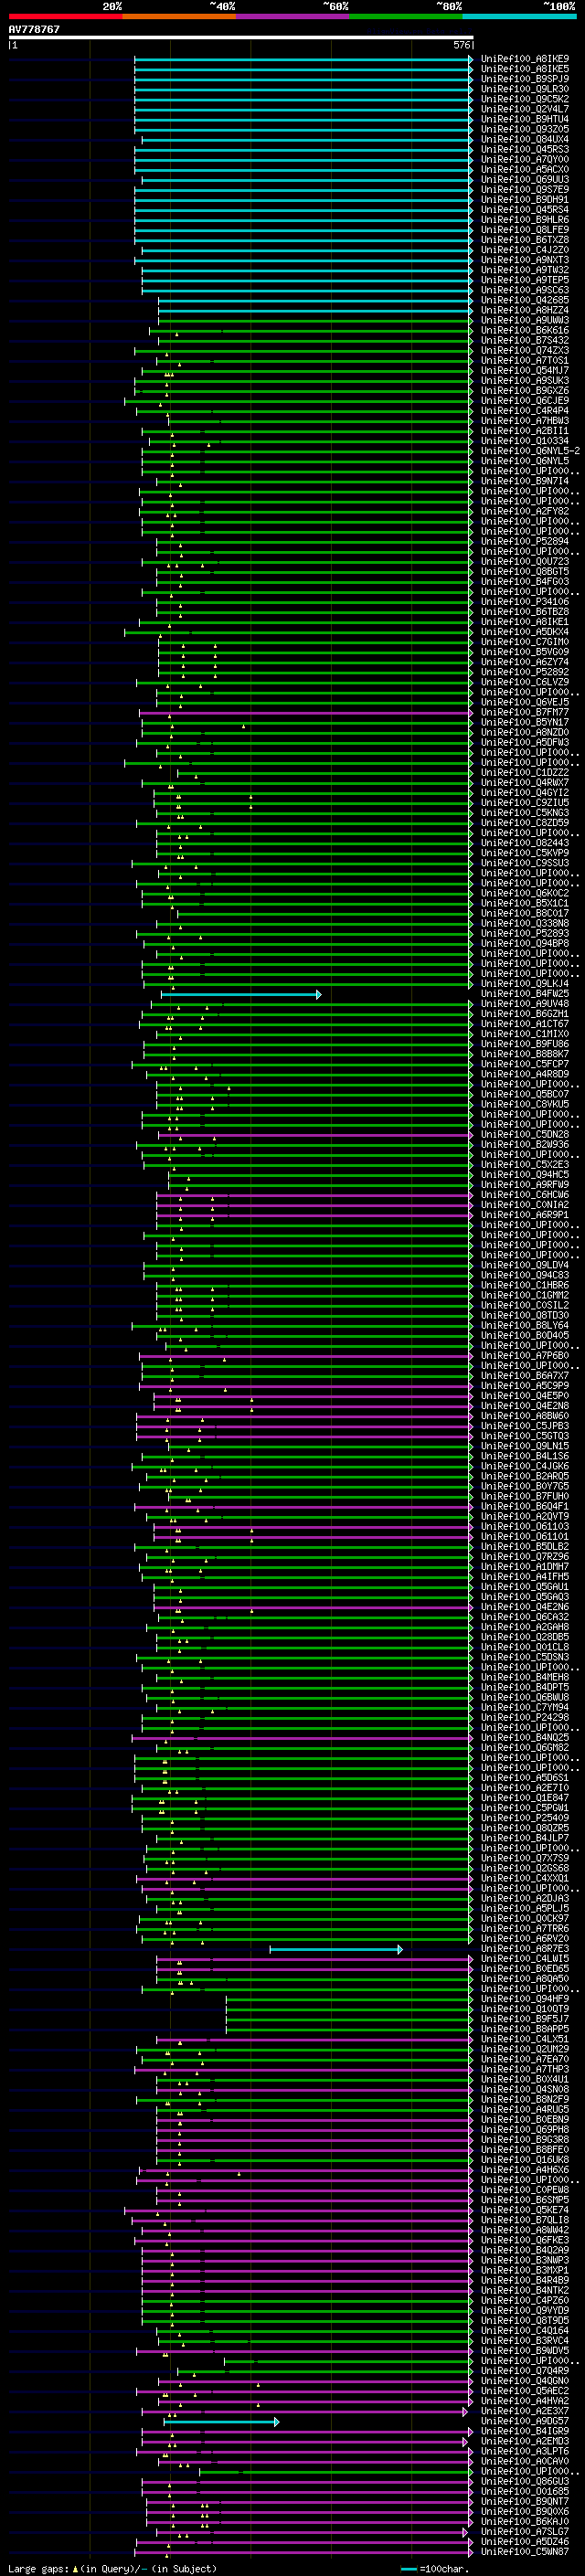Open hit UniRef100_Q2V4L7
Image resolution: width=585 pixels, height=2576 pixels.
[x=525, y=109]
